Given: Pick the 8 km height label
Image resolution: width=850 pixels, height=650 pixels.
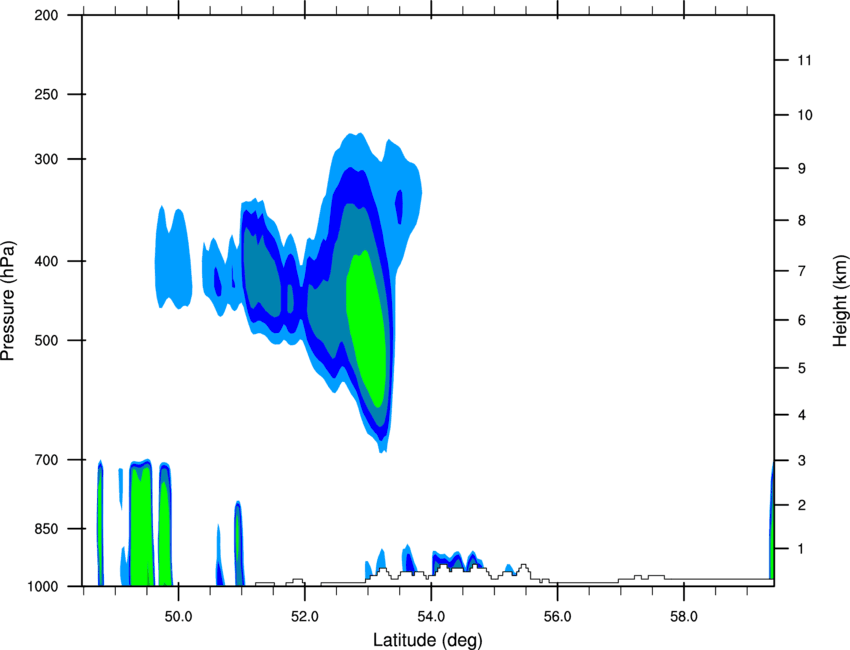Looking at the screenshot, I should [802, 221].
